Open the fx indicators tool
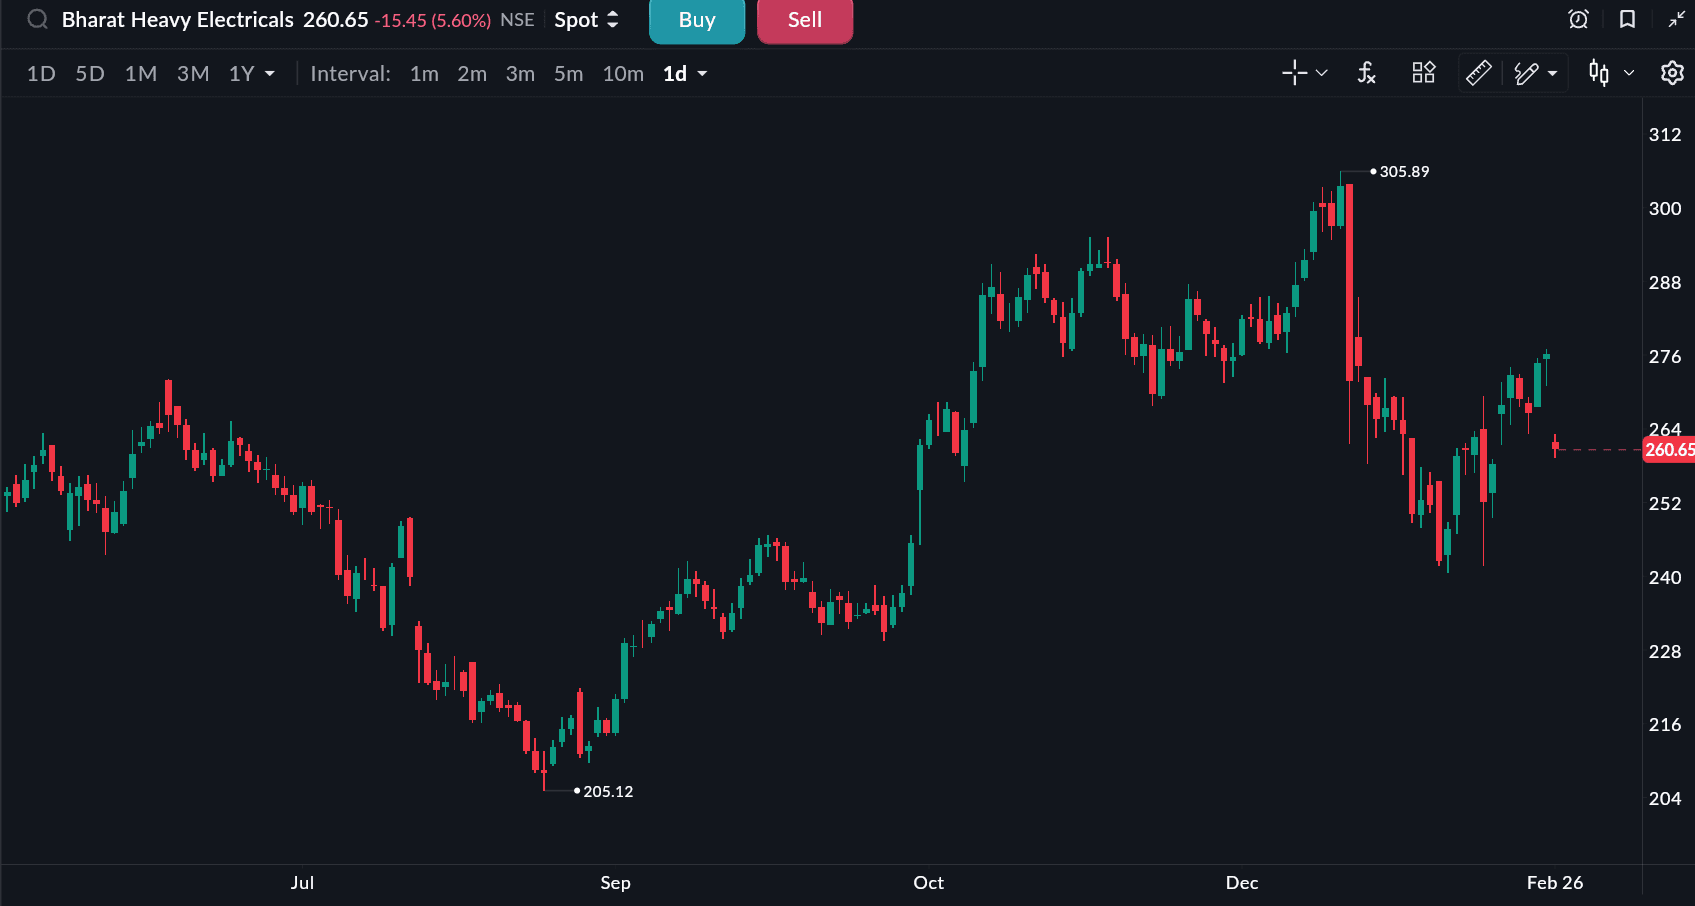This screenshot has height=906, width=1695. pos(1366,73)
